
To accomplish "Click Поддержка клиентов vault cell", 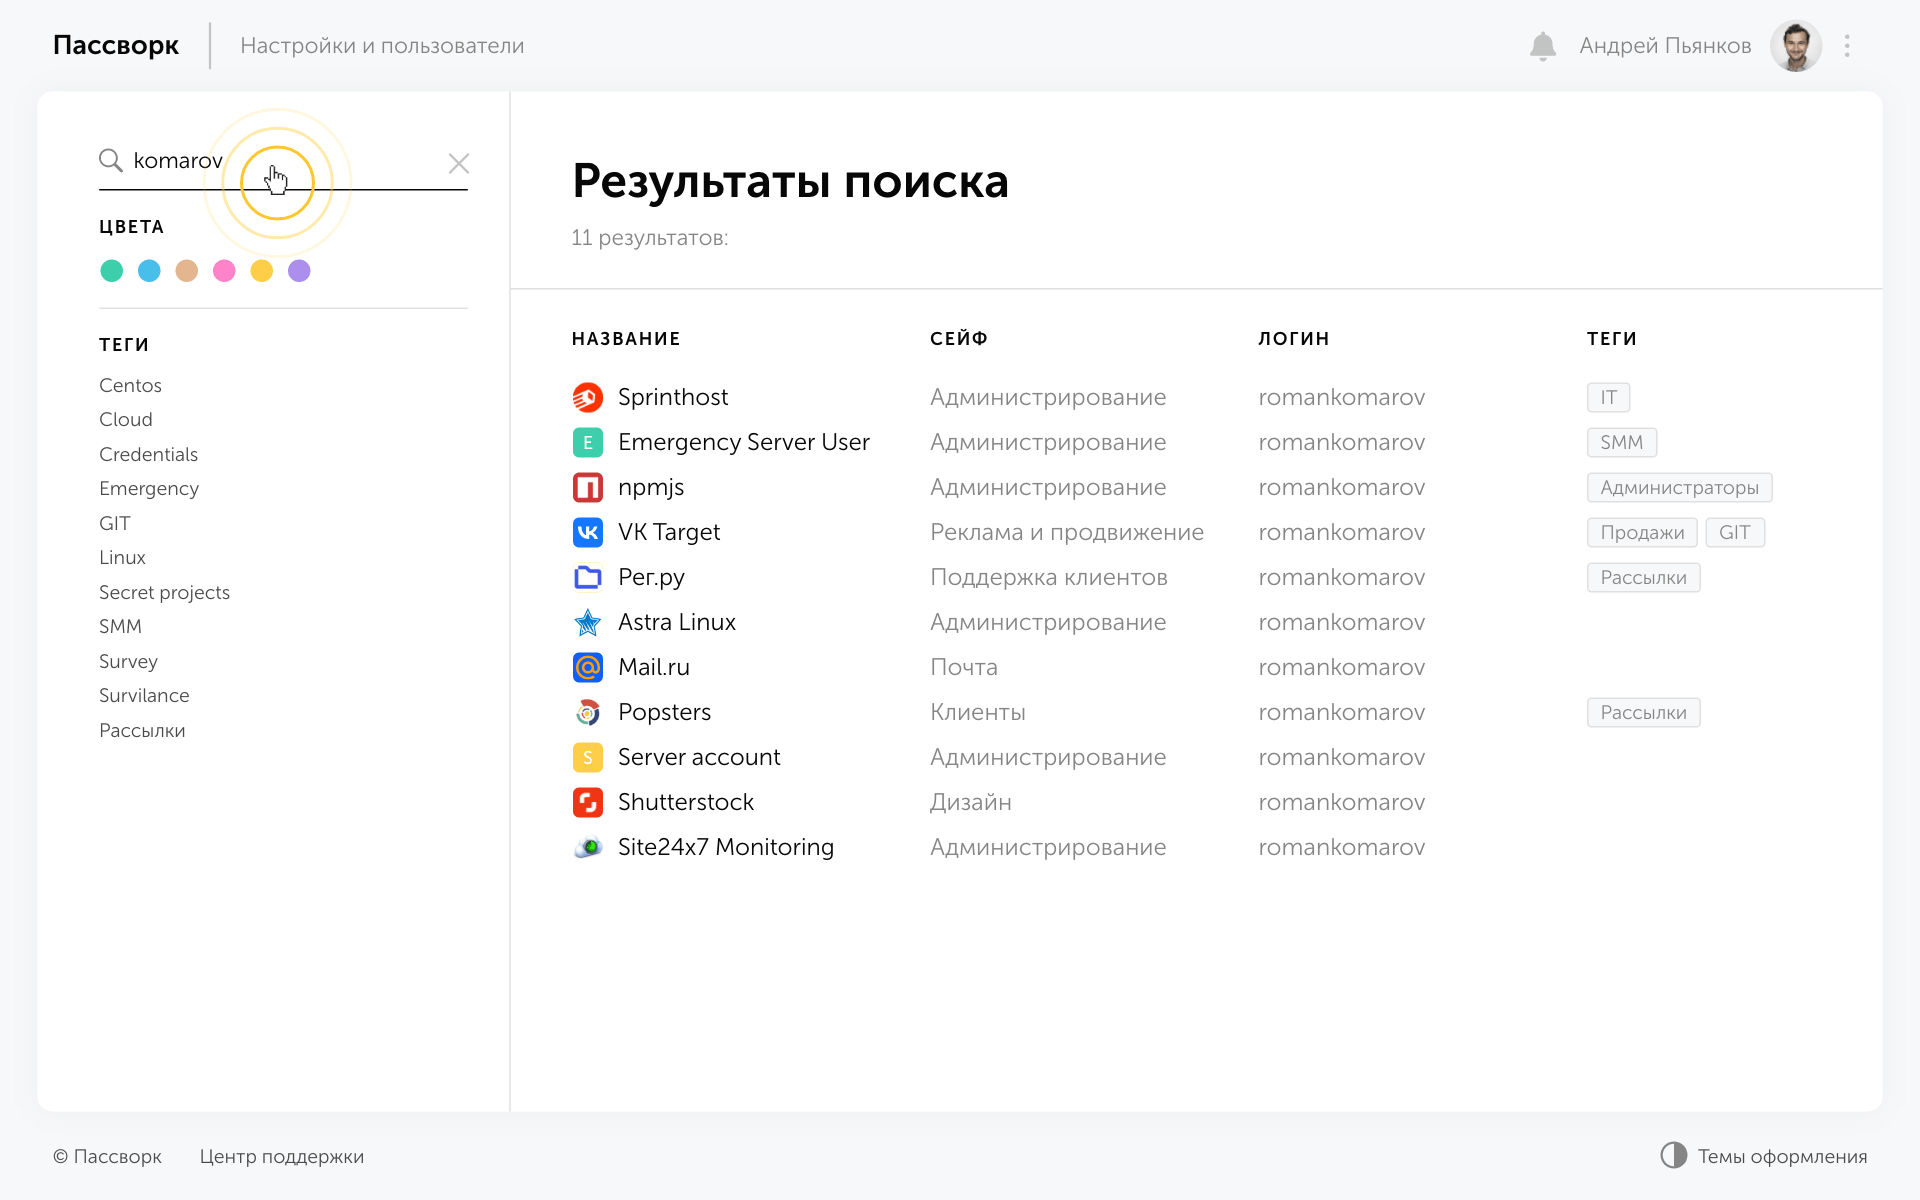I will [1049, 577].
